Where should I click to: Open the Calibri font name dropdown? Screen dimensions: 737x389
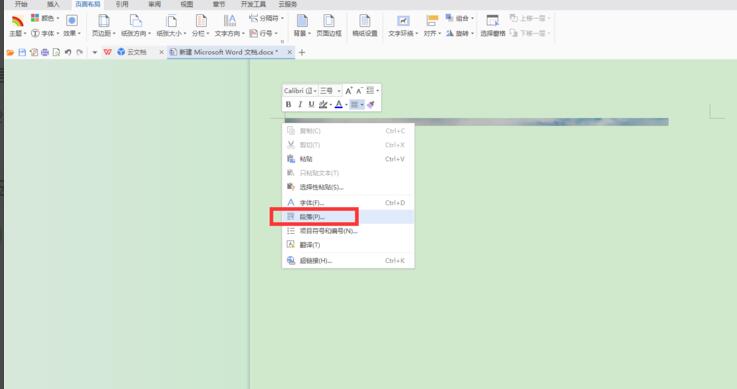pyautogui.click(x=300, y=91)
